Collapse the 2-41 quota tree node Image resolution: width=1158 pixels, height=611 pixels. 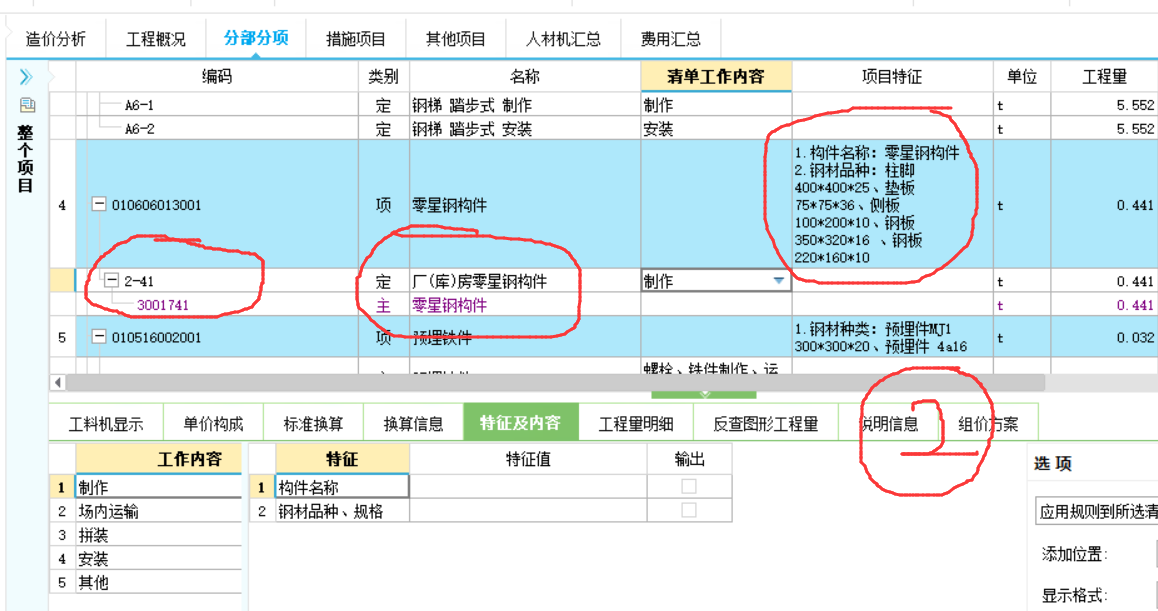point(111,280)
